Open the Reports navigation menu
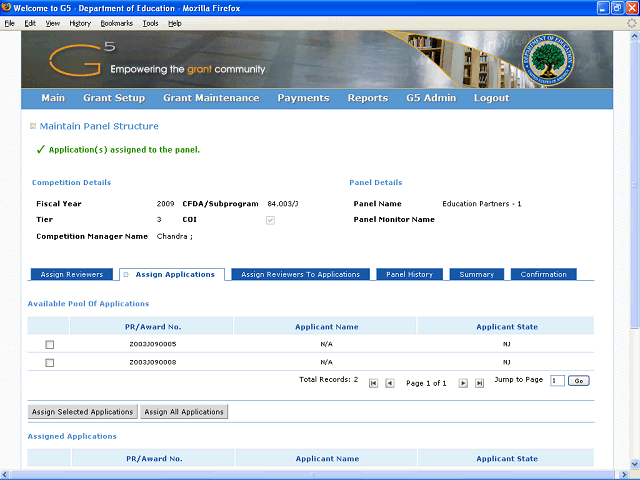 tap(367, 98)
